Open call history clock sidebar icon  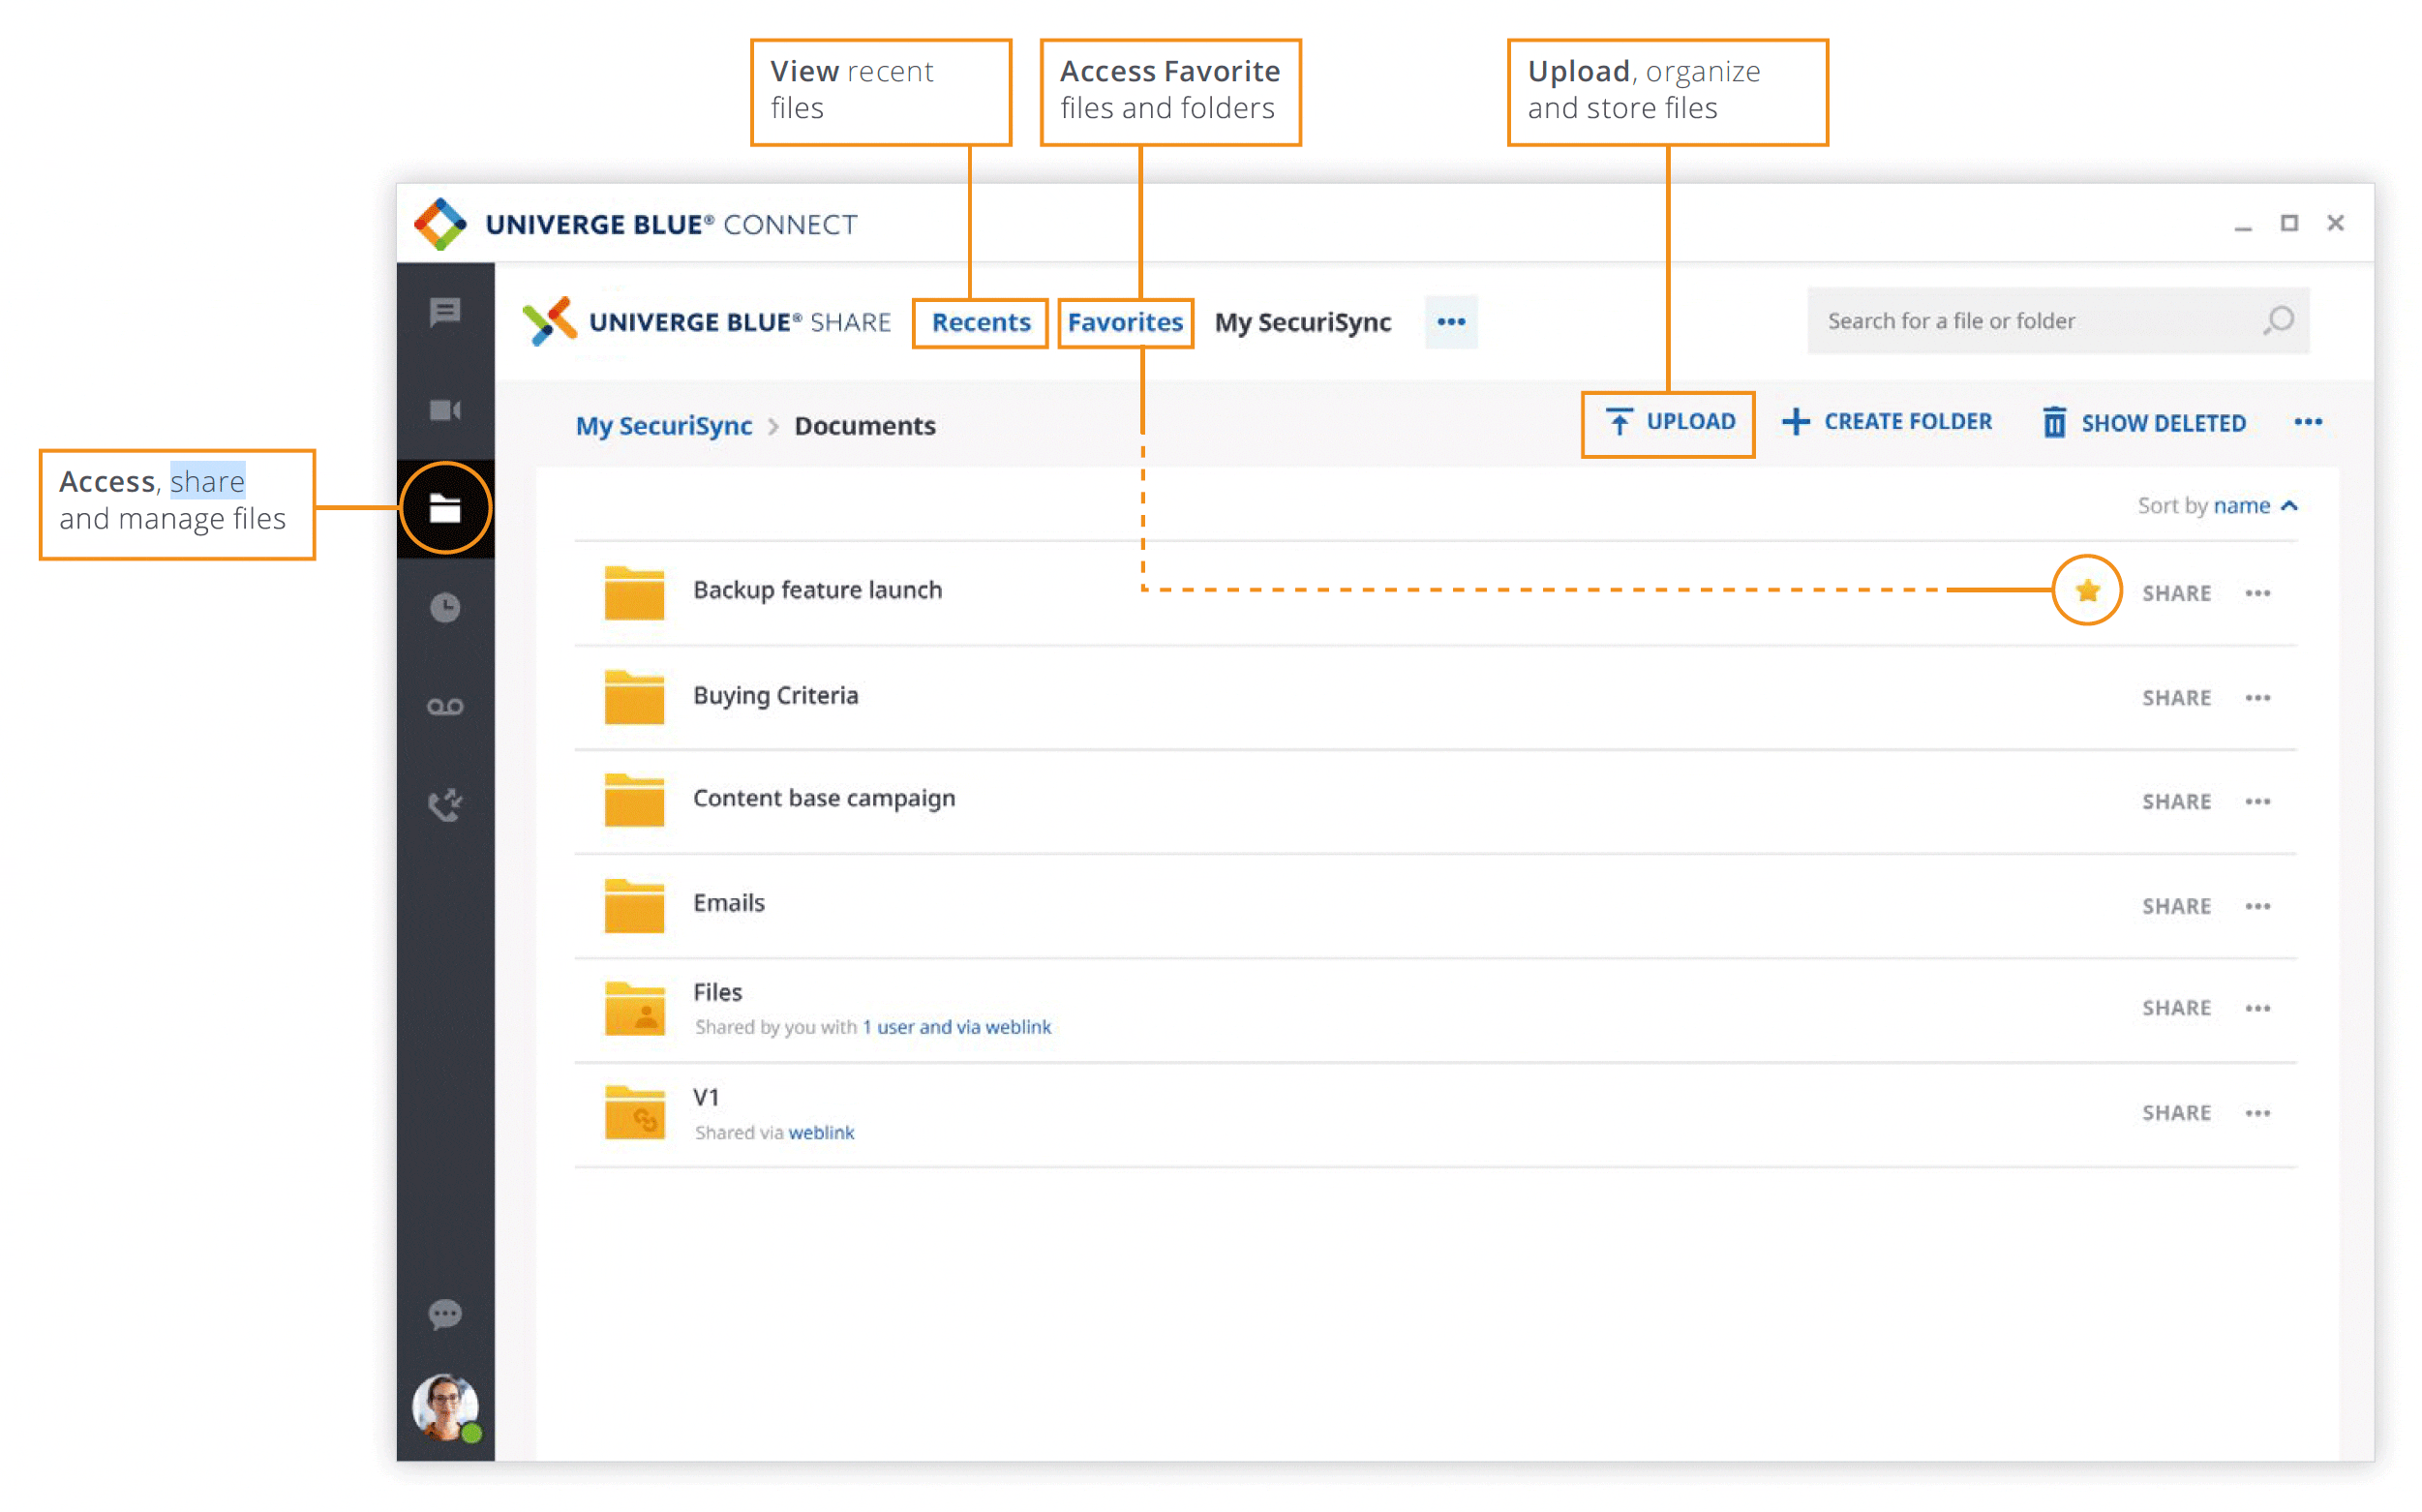point(445,607)
